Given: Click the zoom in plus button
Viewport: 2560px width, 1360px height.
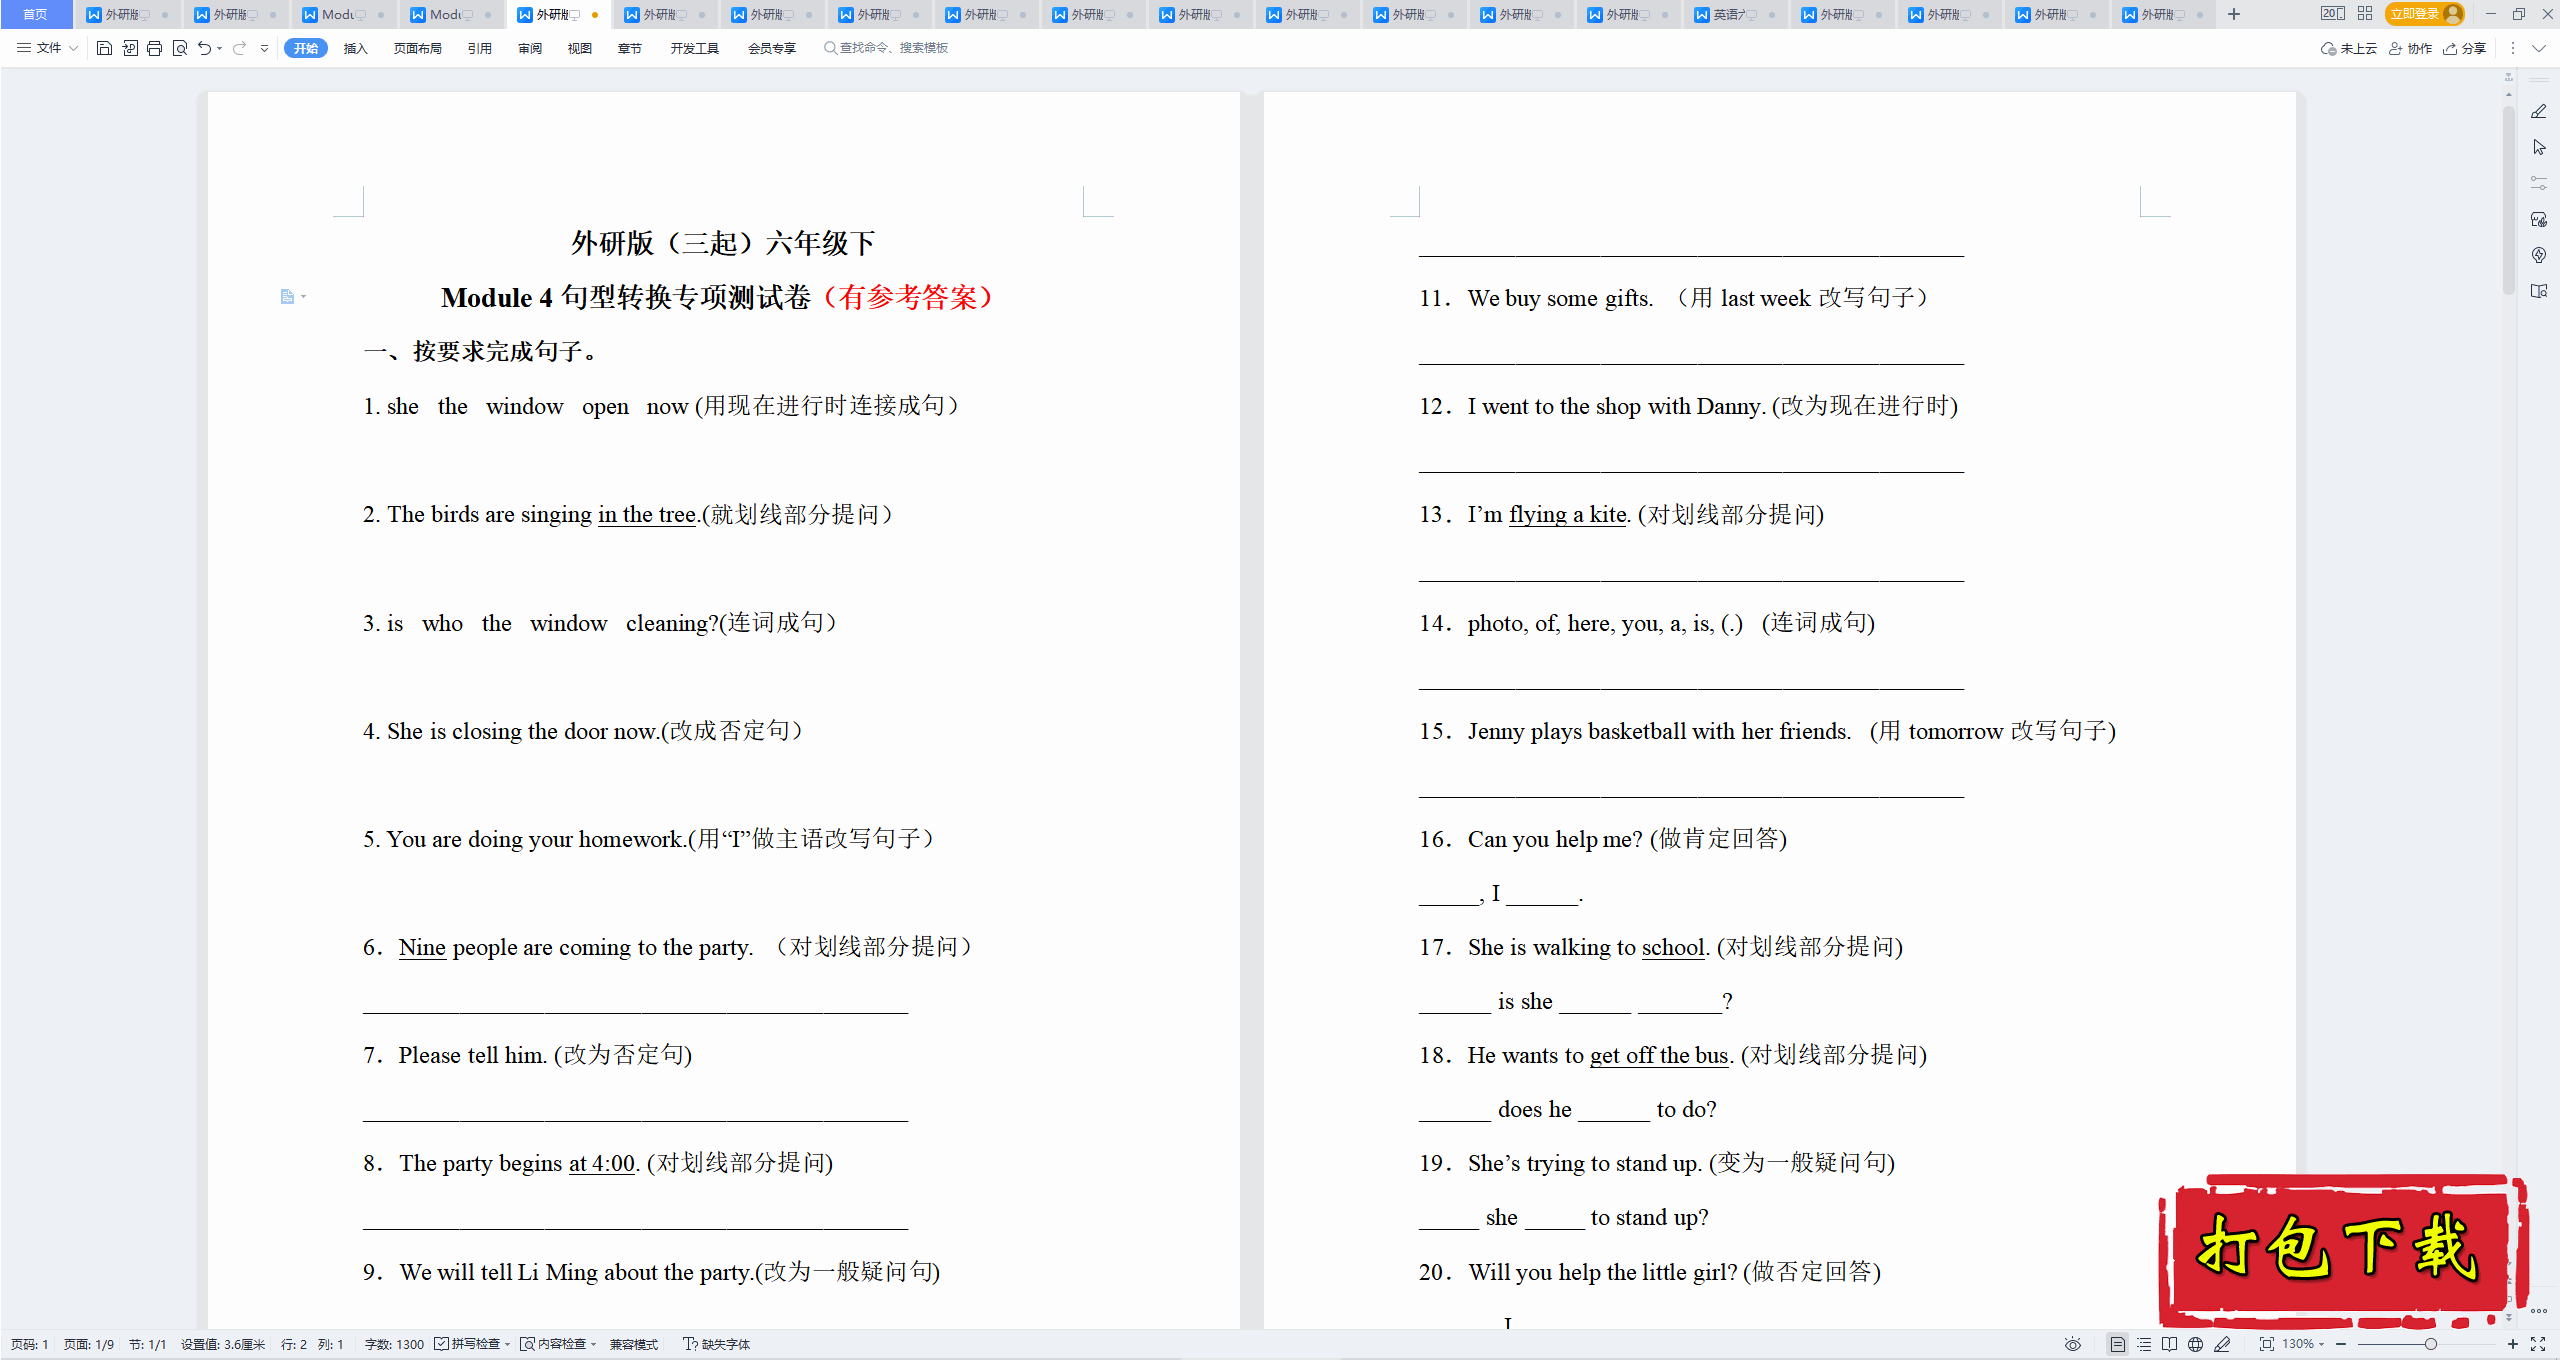Looking at the screenshot, I should pyautogui.click(x=2512, y=1344).
